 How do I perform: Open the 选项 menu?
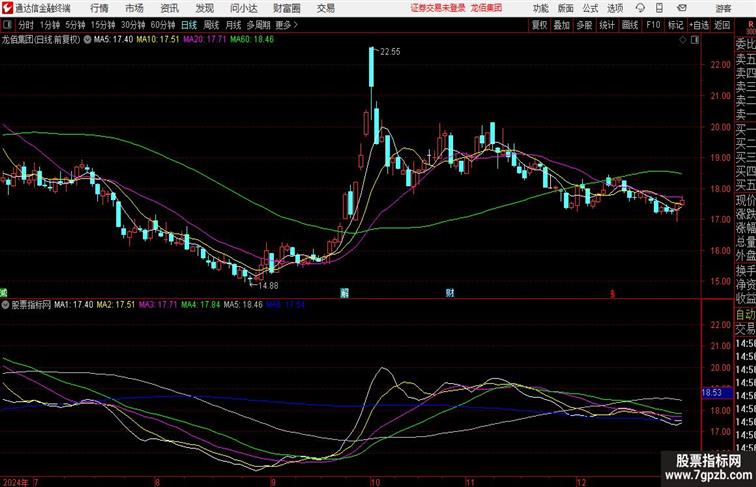click(615, 8)
